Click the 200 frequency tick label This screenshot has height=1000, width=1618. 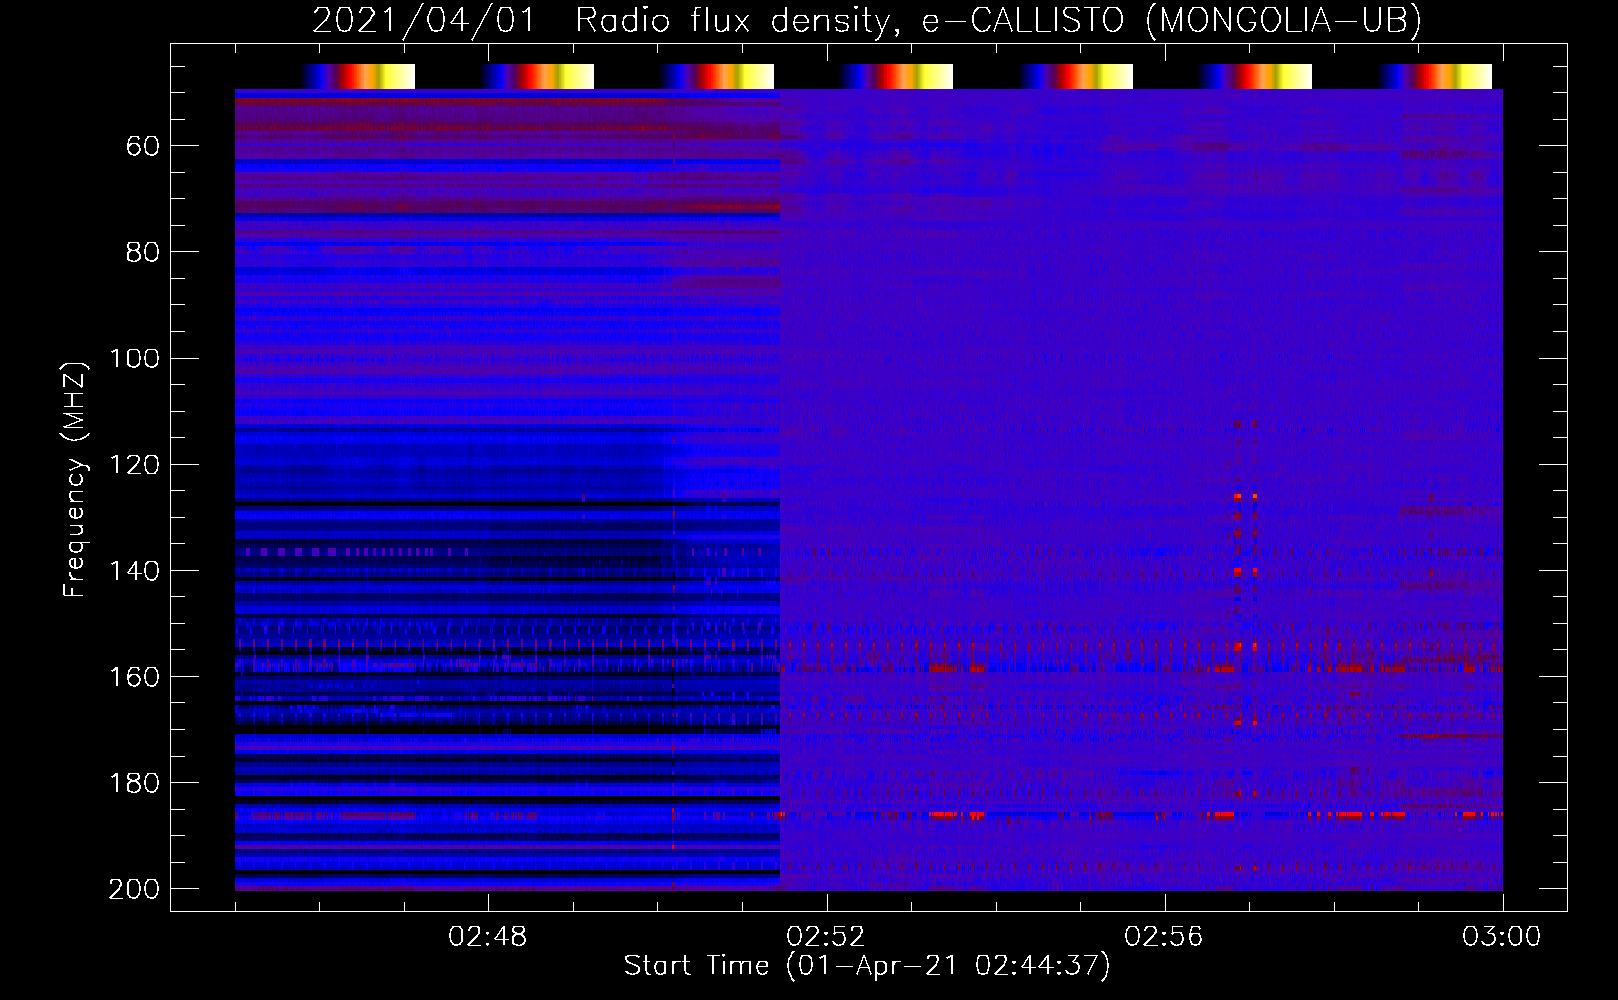coord(135,889)
